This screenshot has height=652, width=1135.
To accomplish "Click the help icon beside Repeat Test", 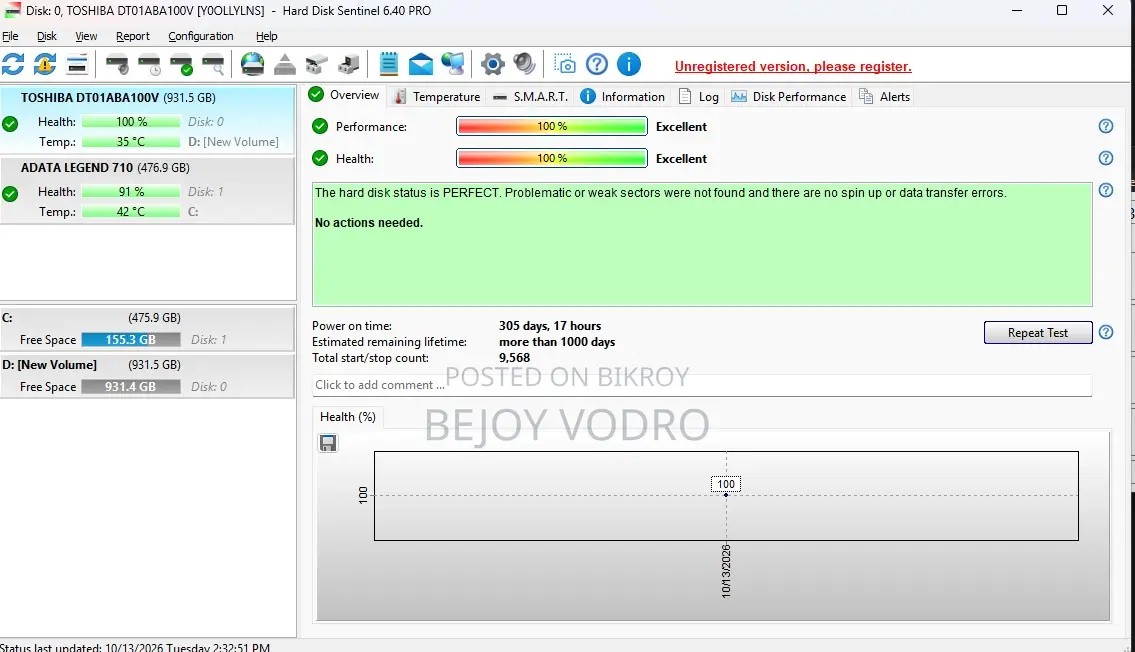I will [x=1106, y=332].
